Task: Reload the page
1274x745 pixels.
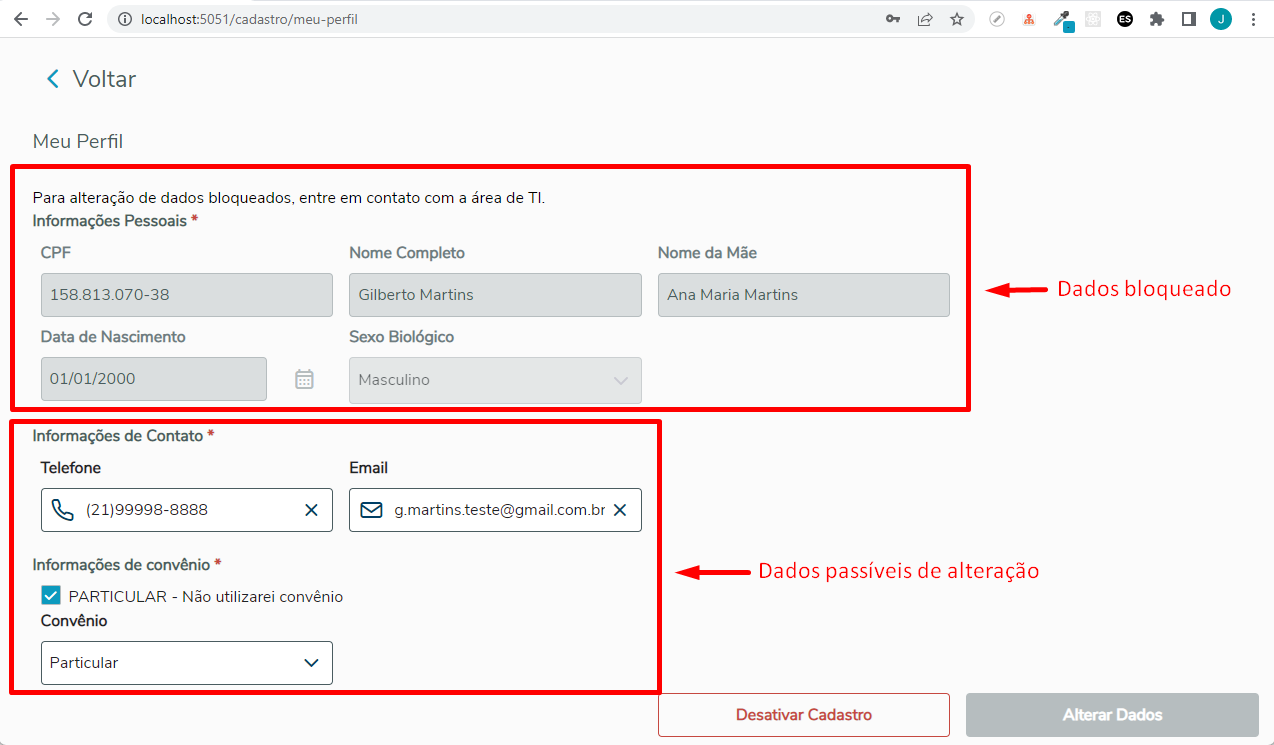Action: (x=85, y=19)
